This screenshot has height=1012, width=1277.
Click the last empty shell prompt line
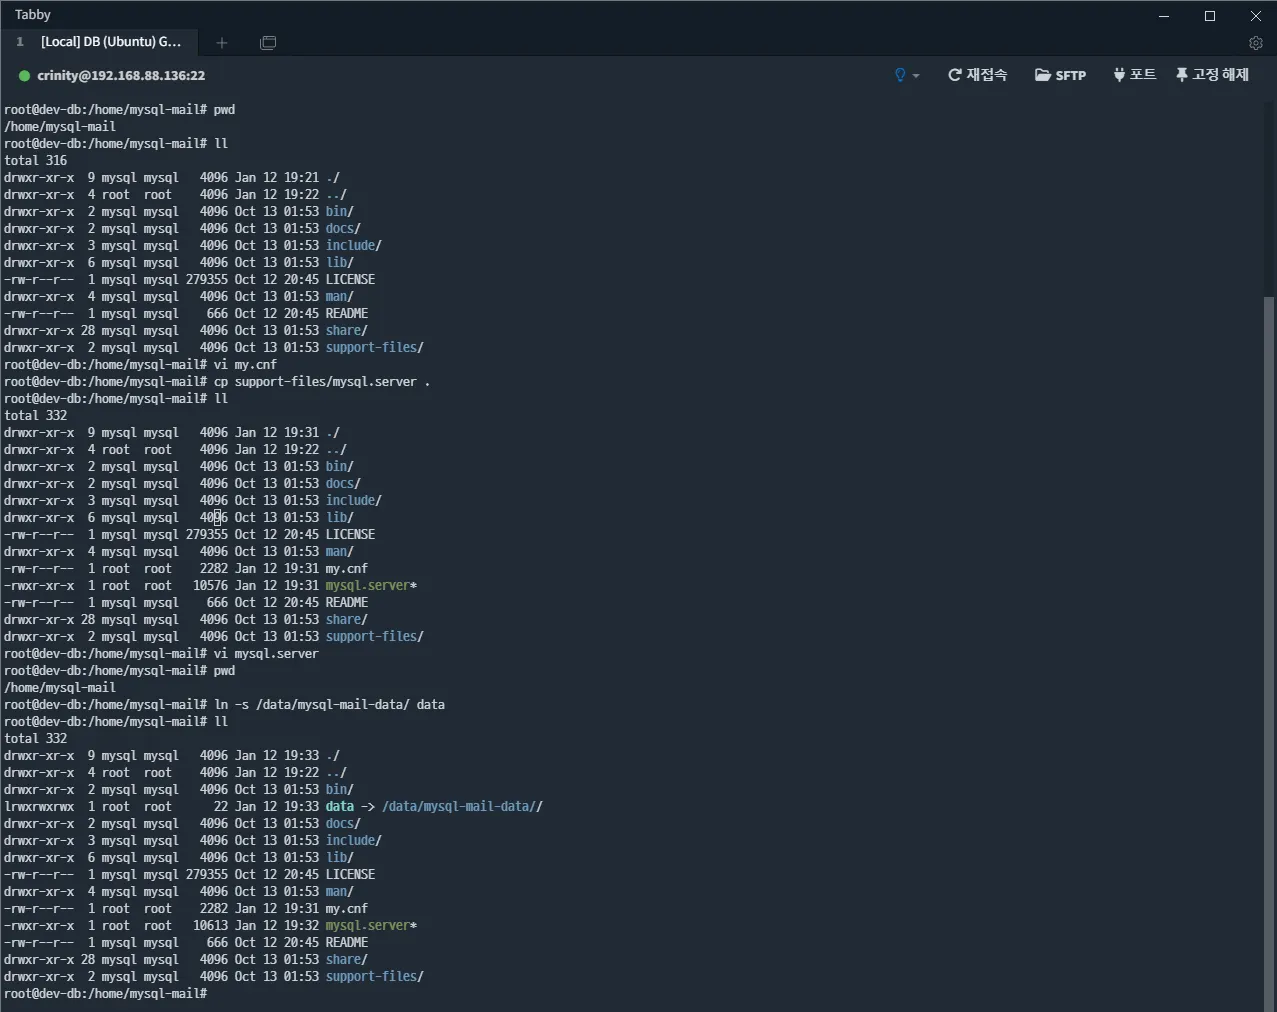[x=105, y=993]
